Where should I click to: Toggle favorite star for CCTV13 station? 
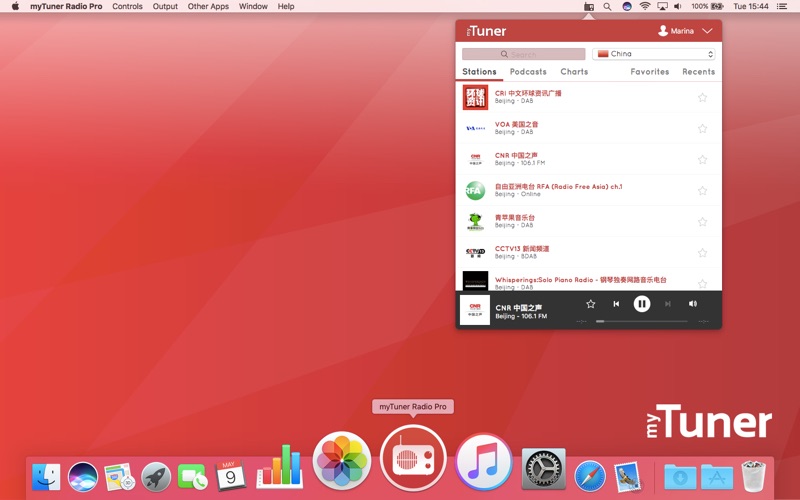coord(703,253)
